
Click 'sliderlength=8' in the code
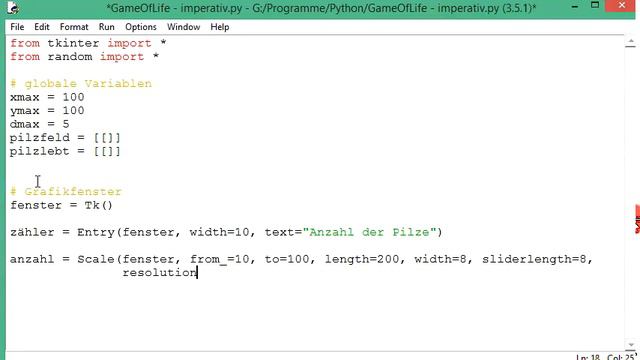click(534, 259)
